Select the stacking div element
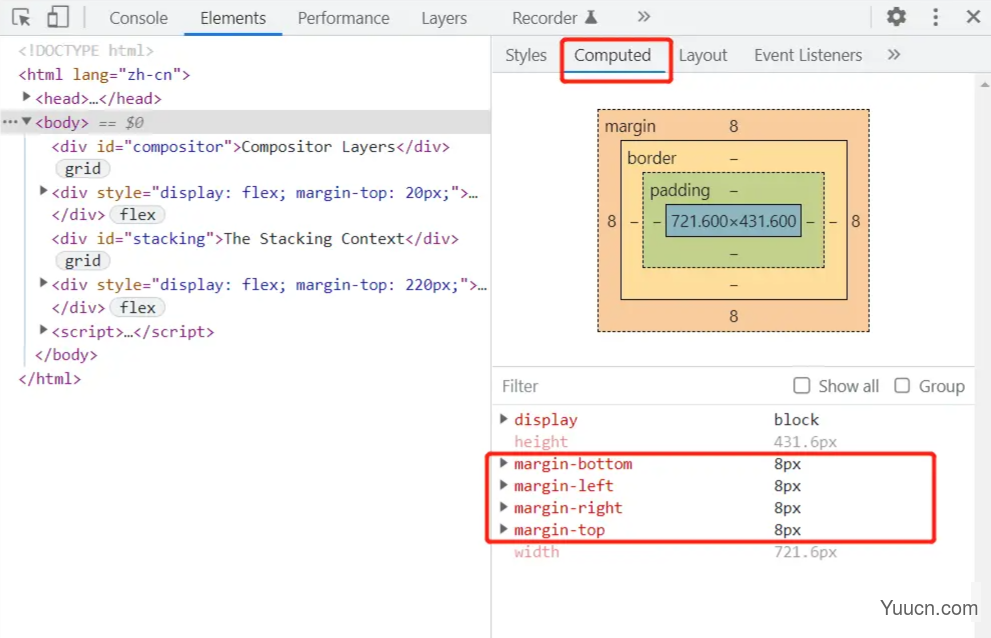991x638 pixels. coord(255,238)
